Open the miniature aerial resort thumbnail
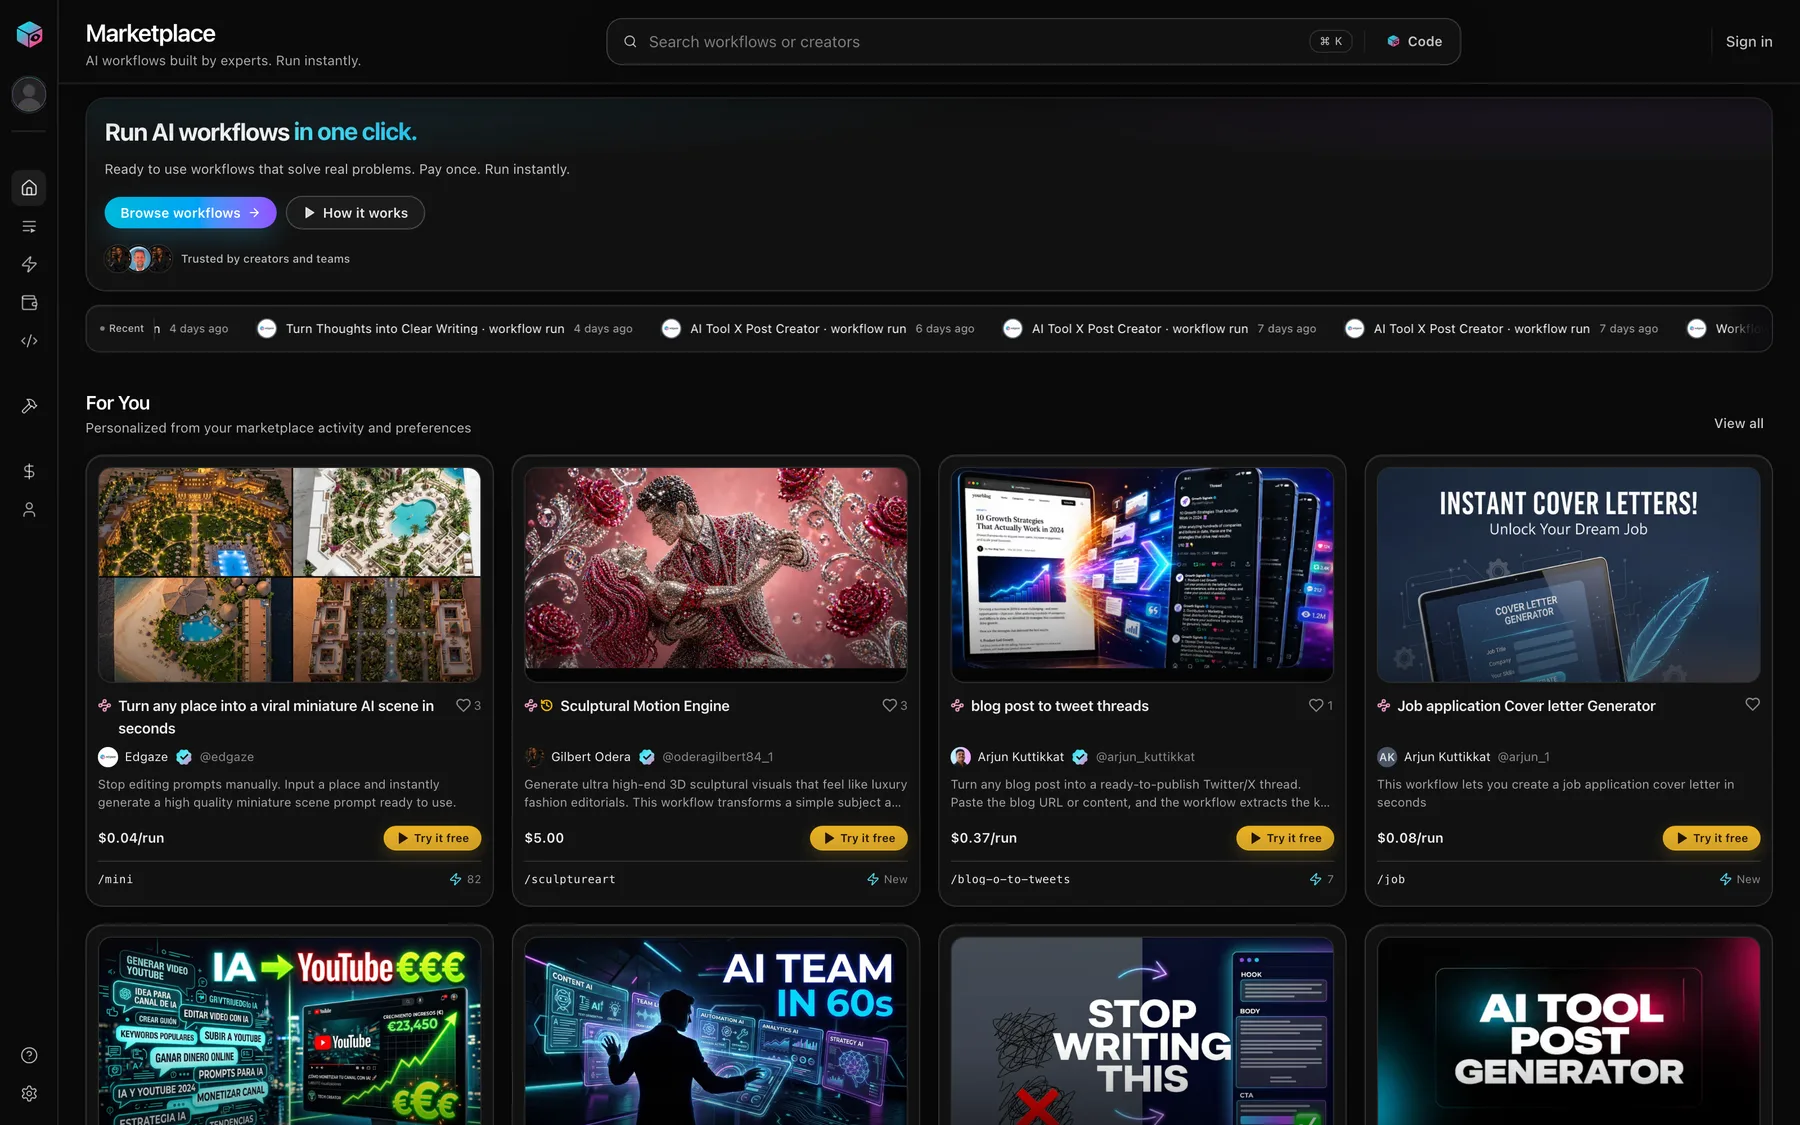Image resolution: width=1800 pixels, height=1125 pixels. point(289,575)
